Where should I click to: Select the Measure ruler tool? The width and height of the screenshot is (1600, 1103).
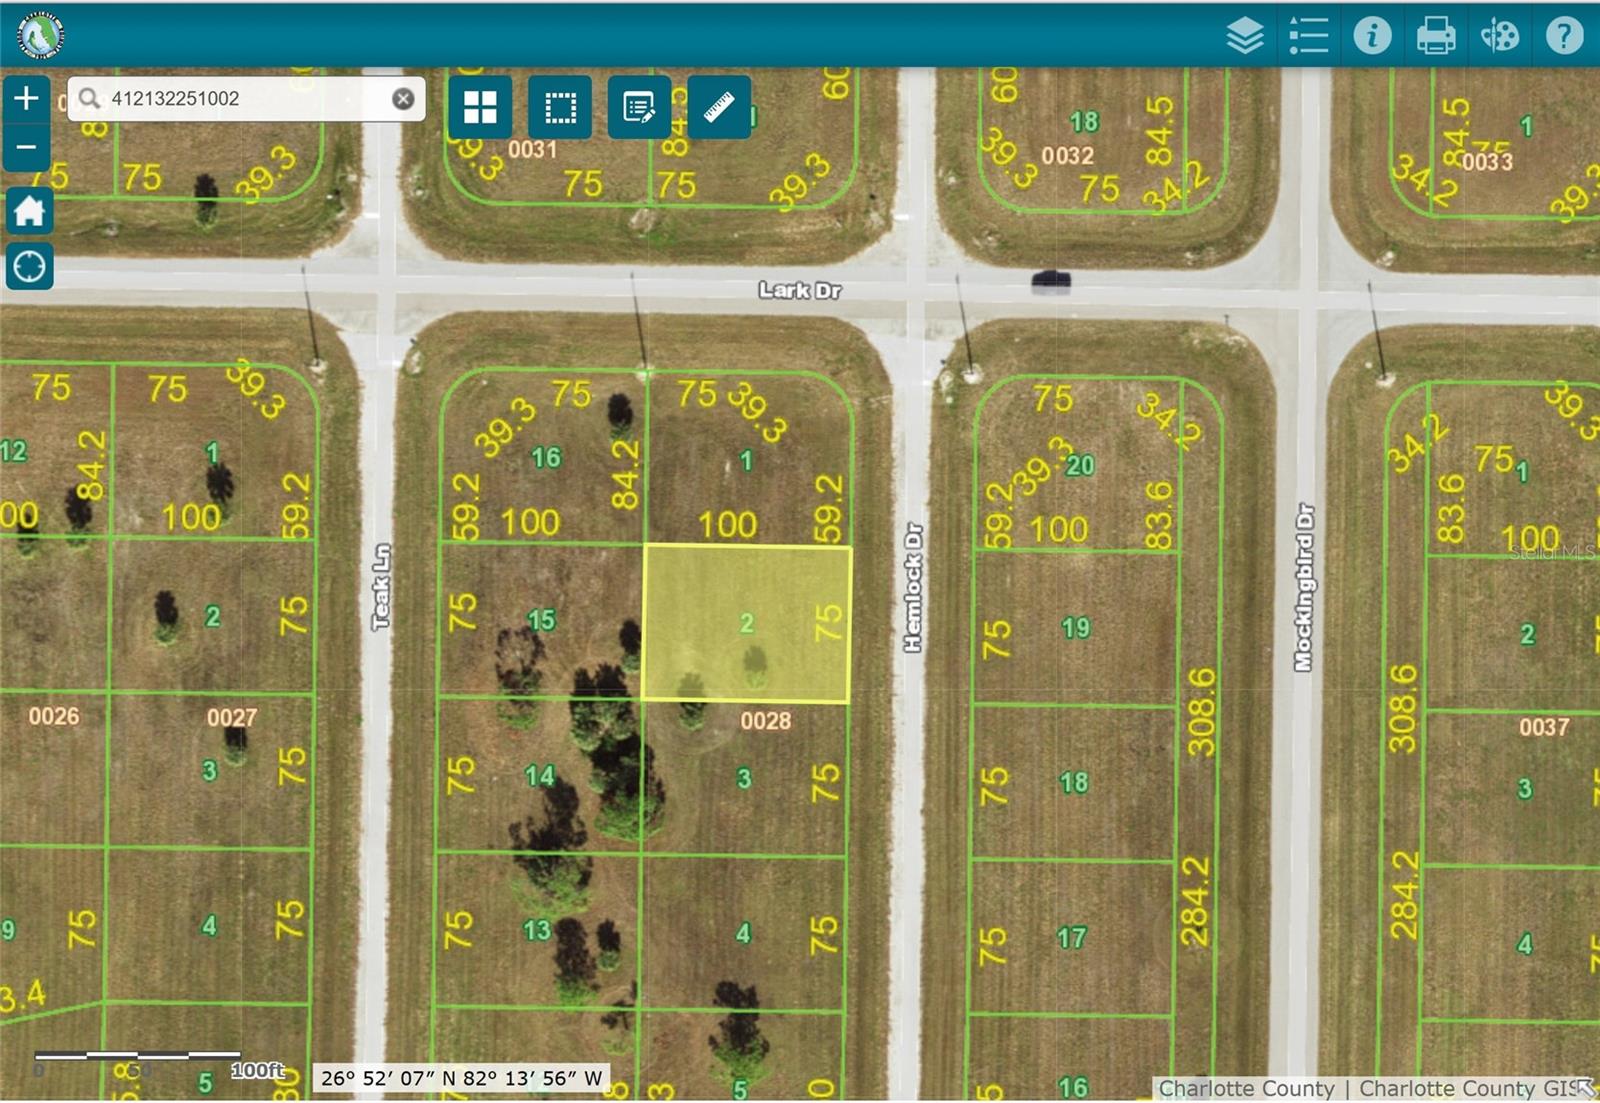tap(717, 108)
